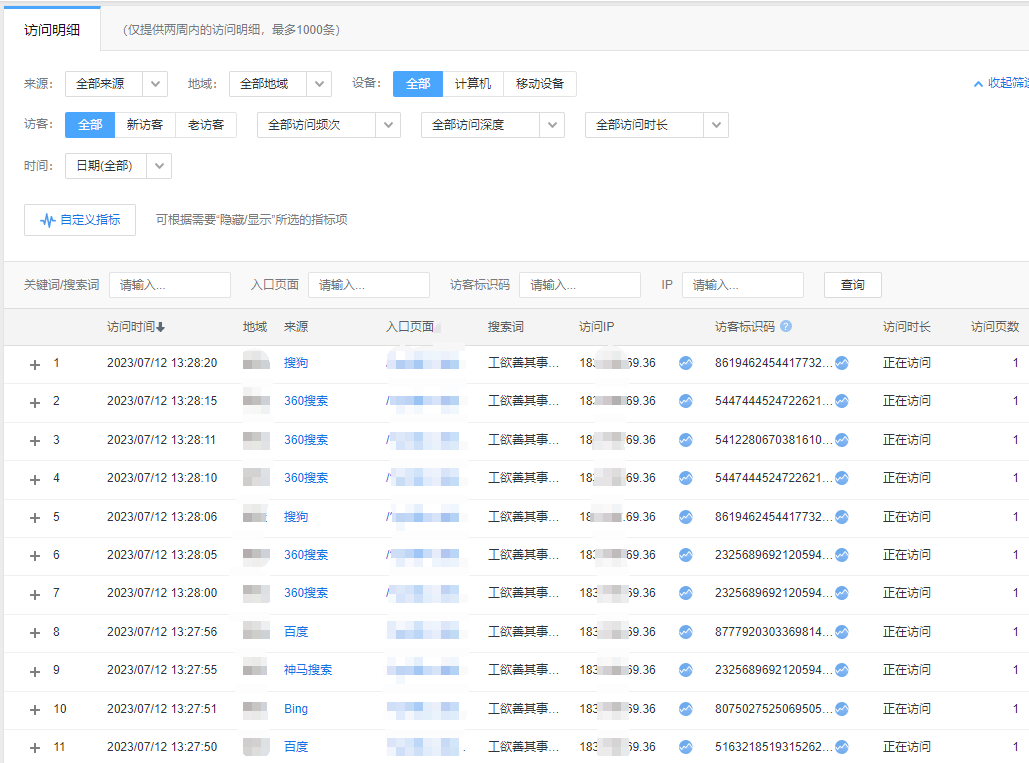Viewport: 1029px width, 763px height.
Task: Expand the 全部访问时长 dropdown
Action: coord(657,125)
